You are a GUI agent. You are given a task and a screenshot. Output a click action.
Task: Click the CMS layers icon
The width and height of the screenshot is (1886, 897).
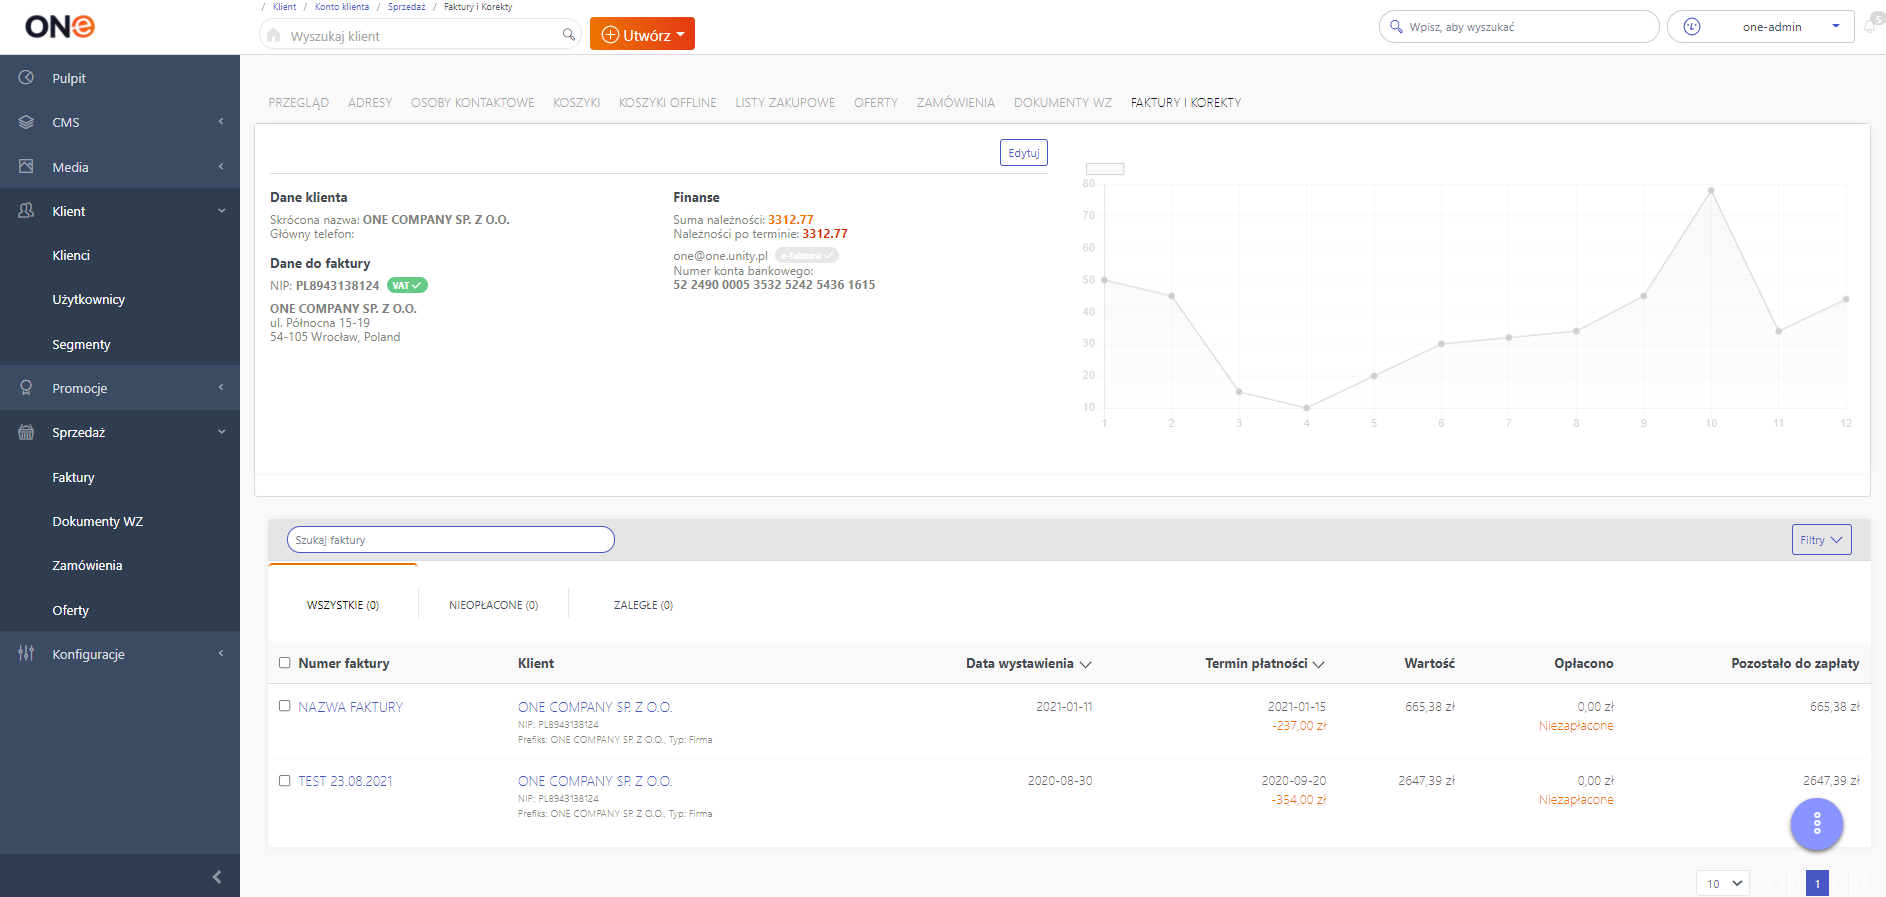(27, 122)
